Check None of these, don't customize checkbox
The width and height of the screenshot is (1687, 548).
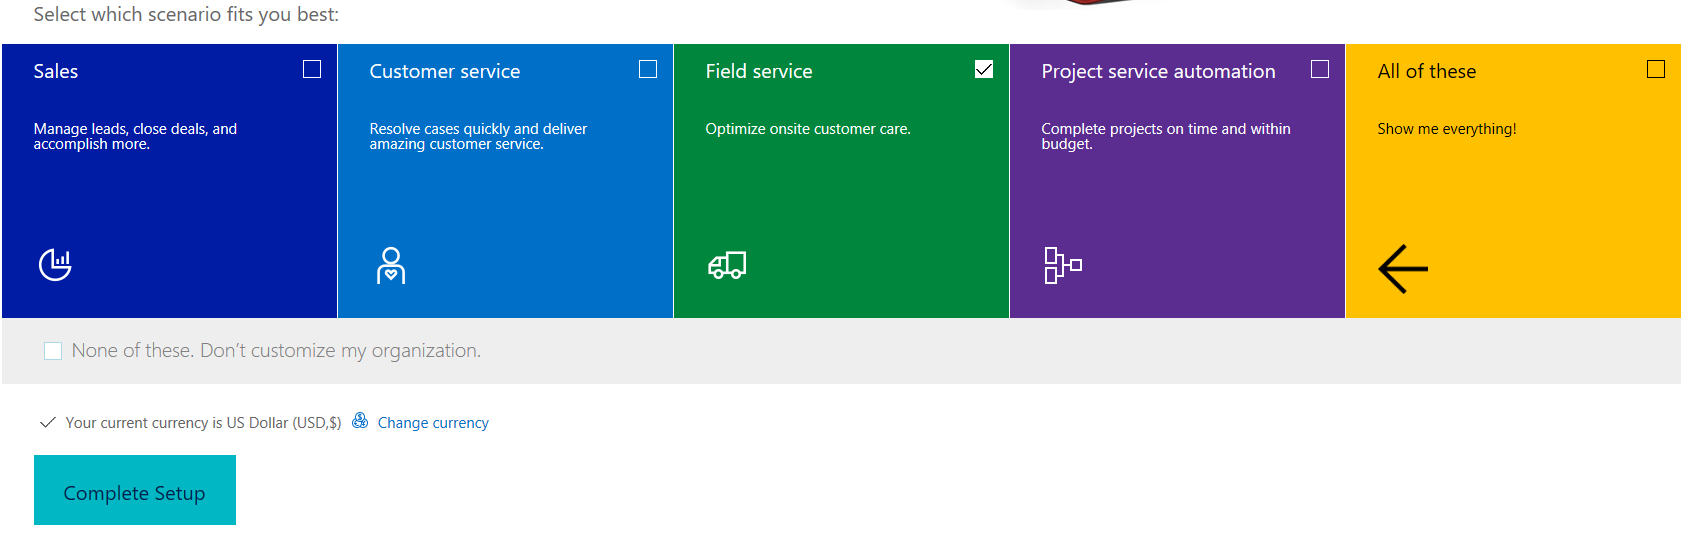click(53, 351)
